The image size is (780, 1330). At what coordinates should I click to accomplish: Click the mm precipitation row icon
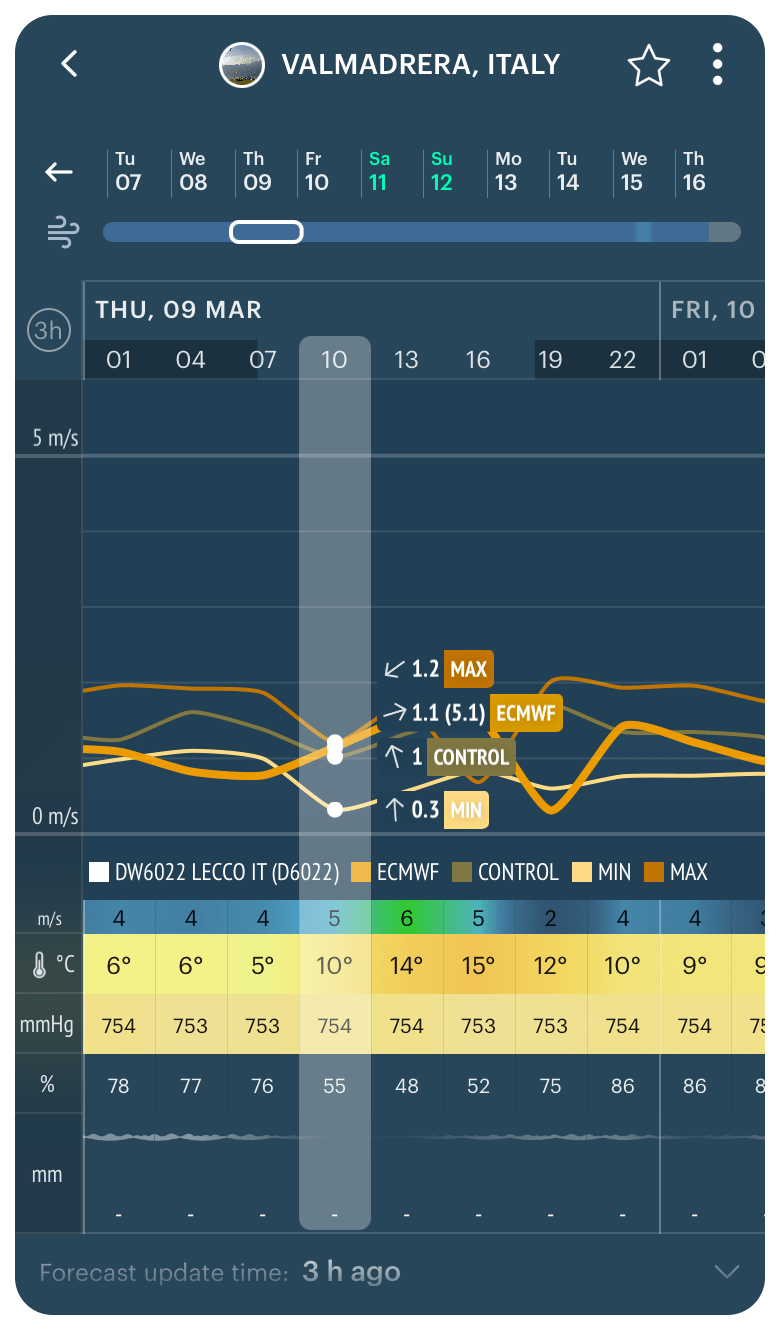tap(47, 1174)
